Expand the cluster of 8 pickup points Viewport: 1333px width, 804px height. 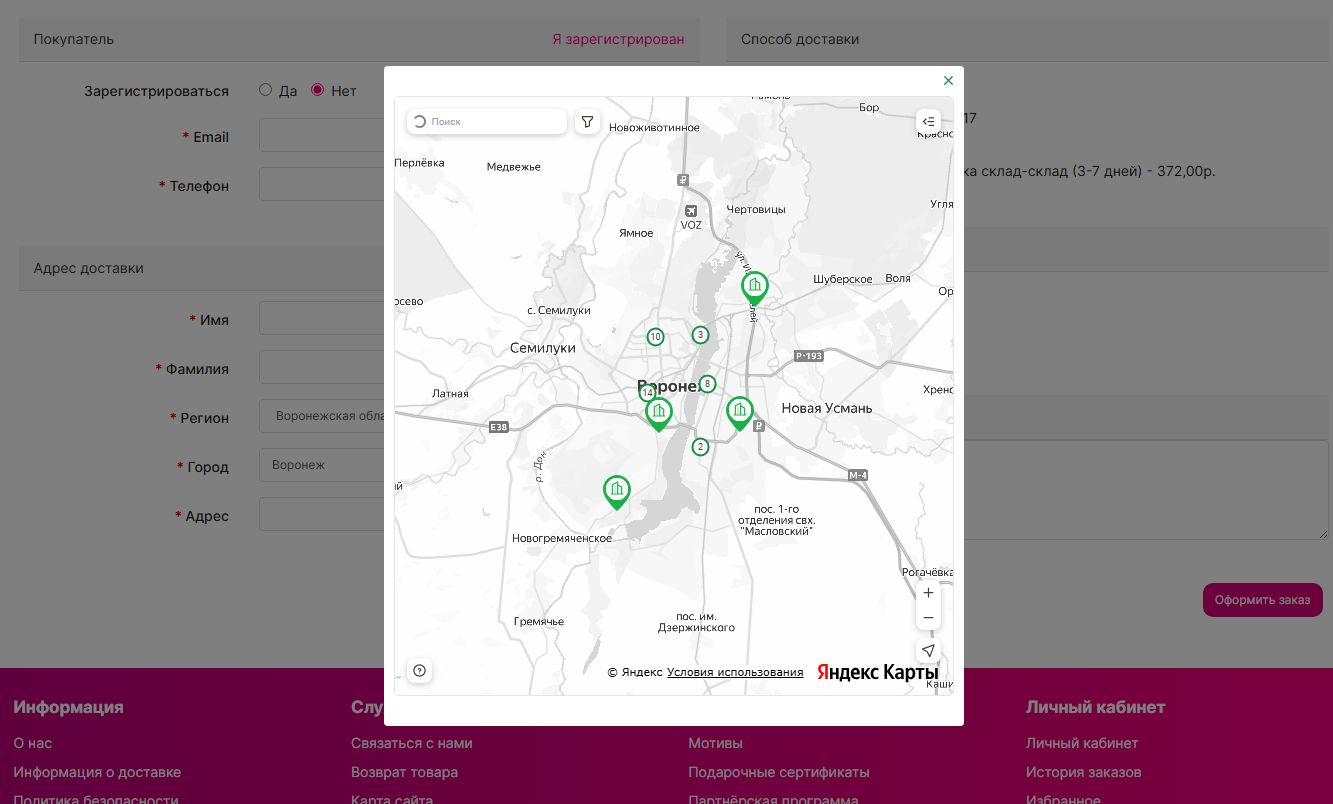click(x=707, y=384)
